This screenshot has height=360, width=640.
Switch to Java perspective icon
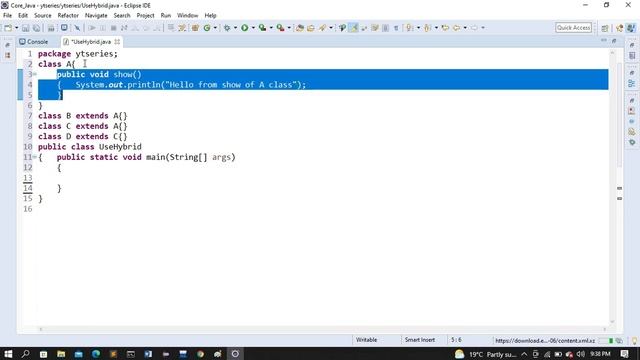pyautogui.click(x=631, y=28)
